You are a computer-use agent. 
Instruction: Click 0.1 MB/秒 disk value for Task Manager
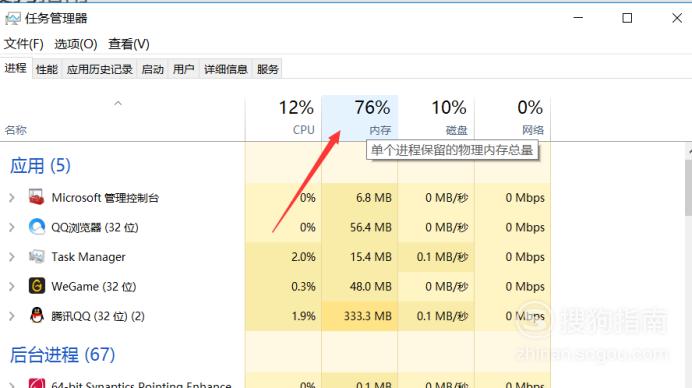coord(442,257)
